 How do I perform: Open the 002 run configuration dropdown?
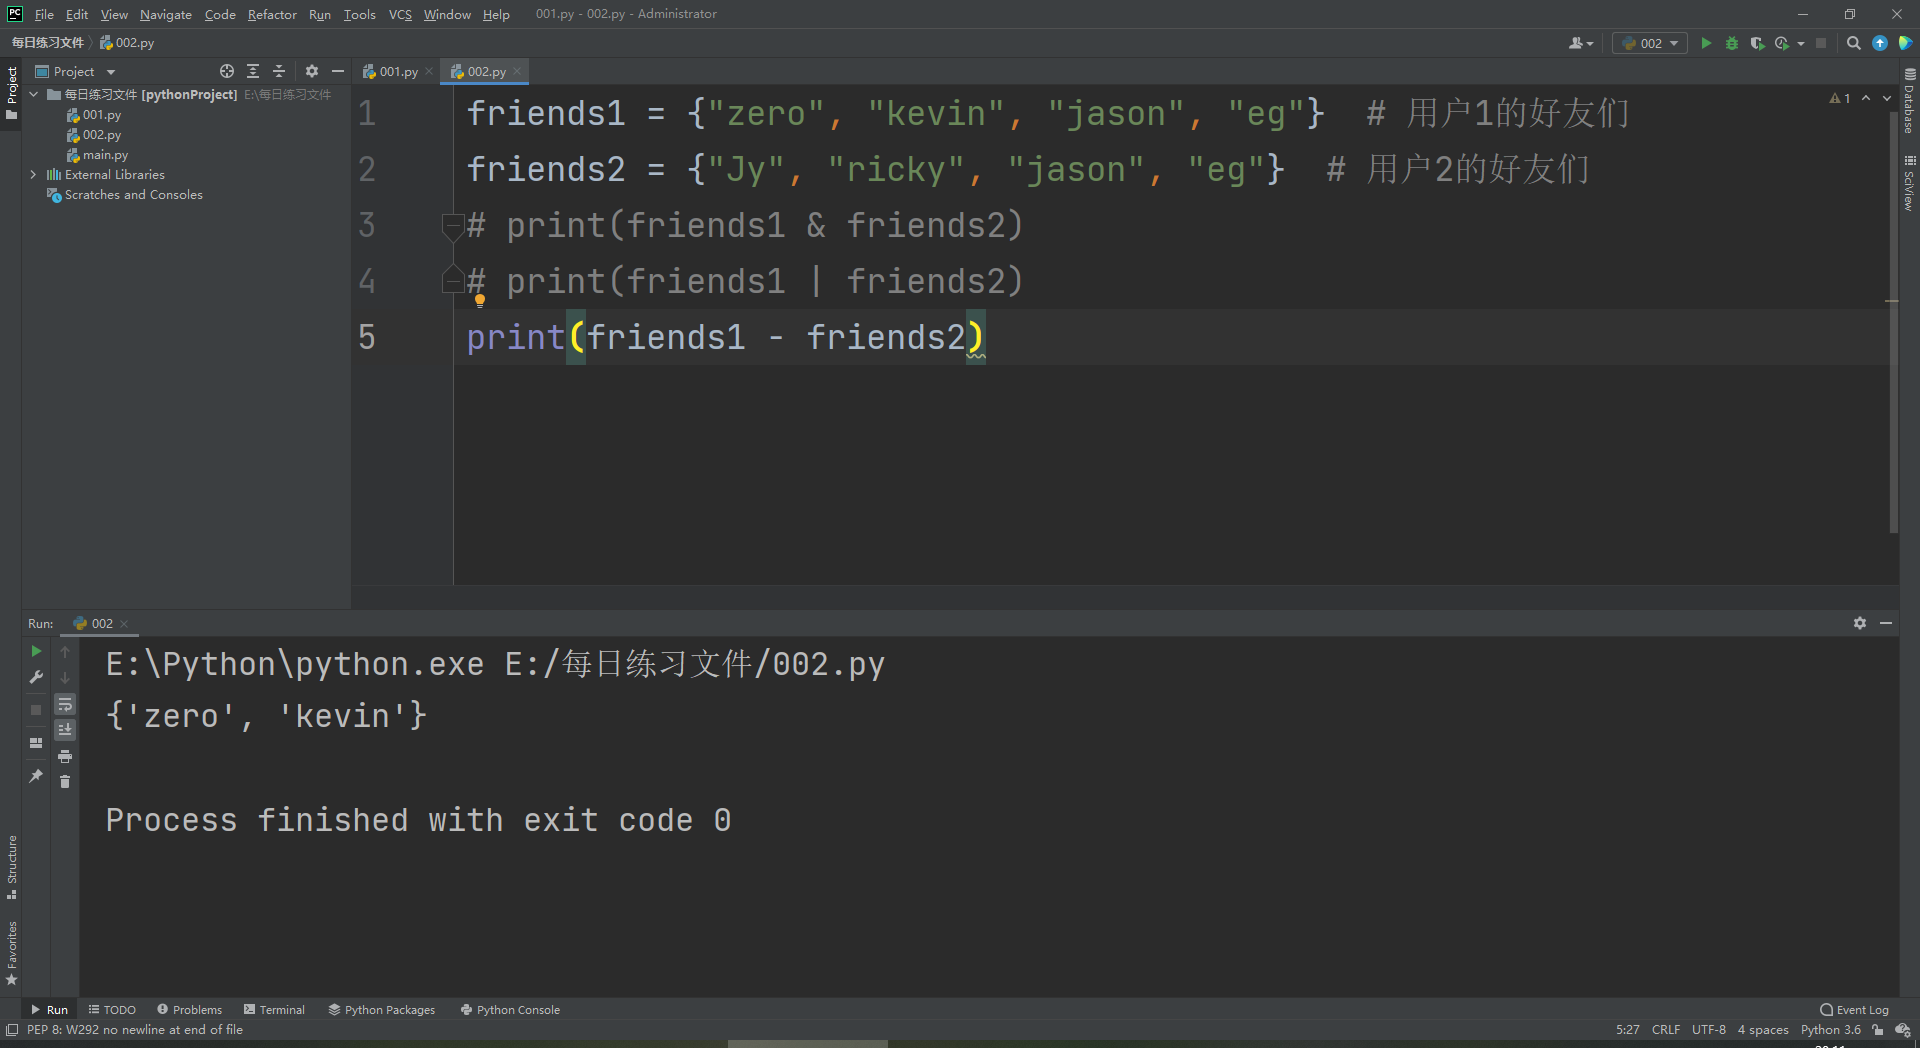pyautogui.click(x=1650, y=43)
